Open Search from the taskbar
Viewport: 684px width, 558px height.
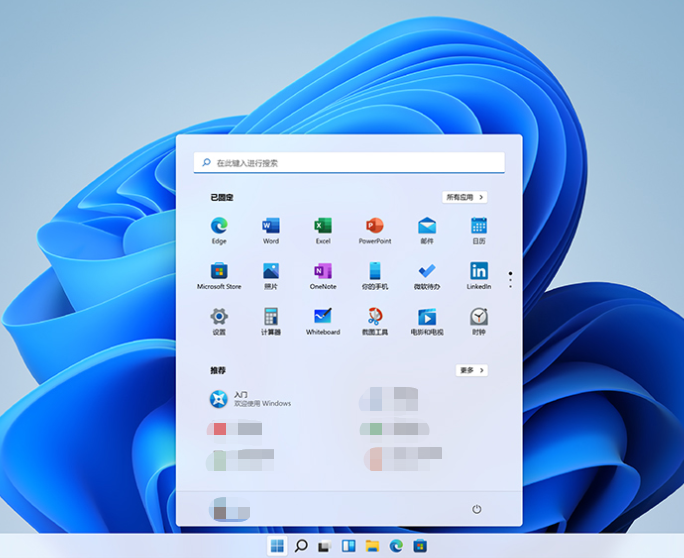coord(301,546)
